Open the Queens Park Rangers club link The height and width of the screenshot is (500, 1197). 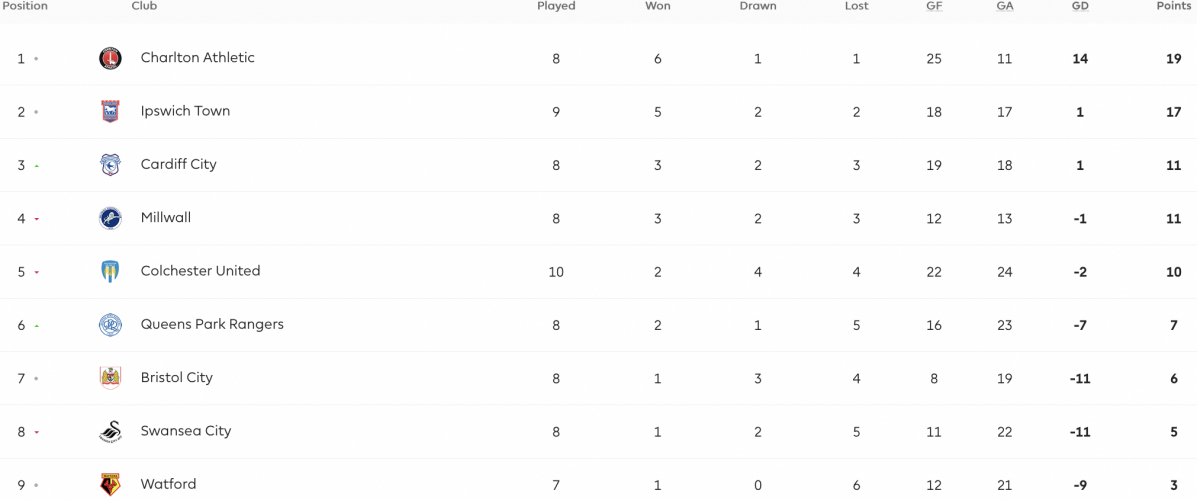click(212, 324)
